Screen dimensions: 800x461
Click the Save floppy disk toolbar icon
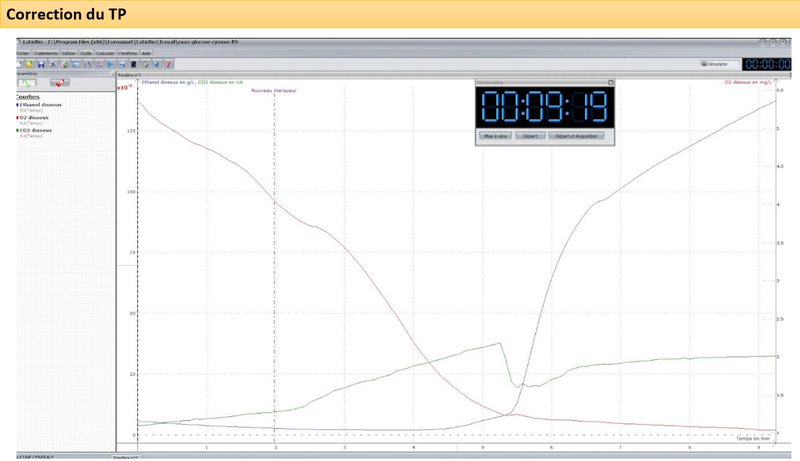[40, 63]
